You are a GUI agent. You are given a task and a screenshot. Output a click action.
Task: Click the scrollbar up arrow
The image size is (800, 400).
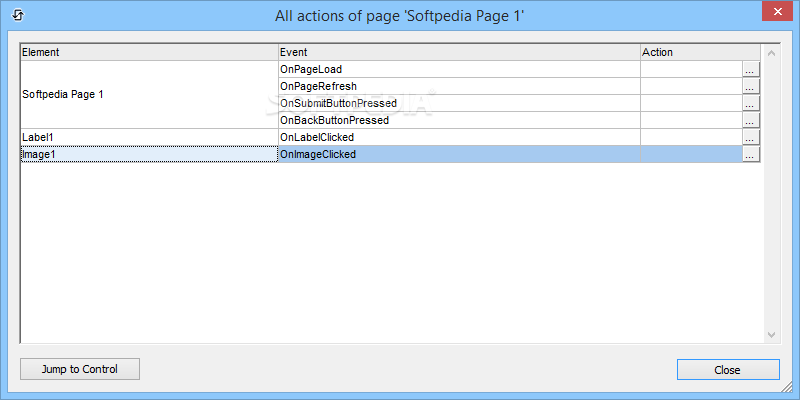771,53
